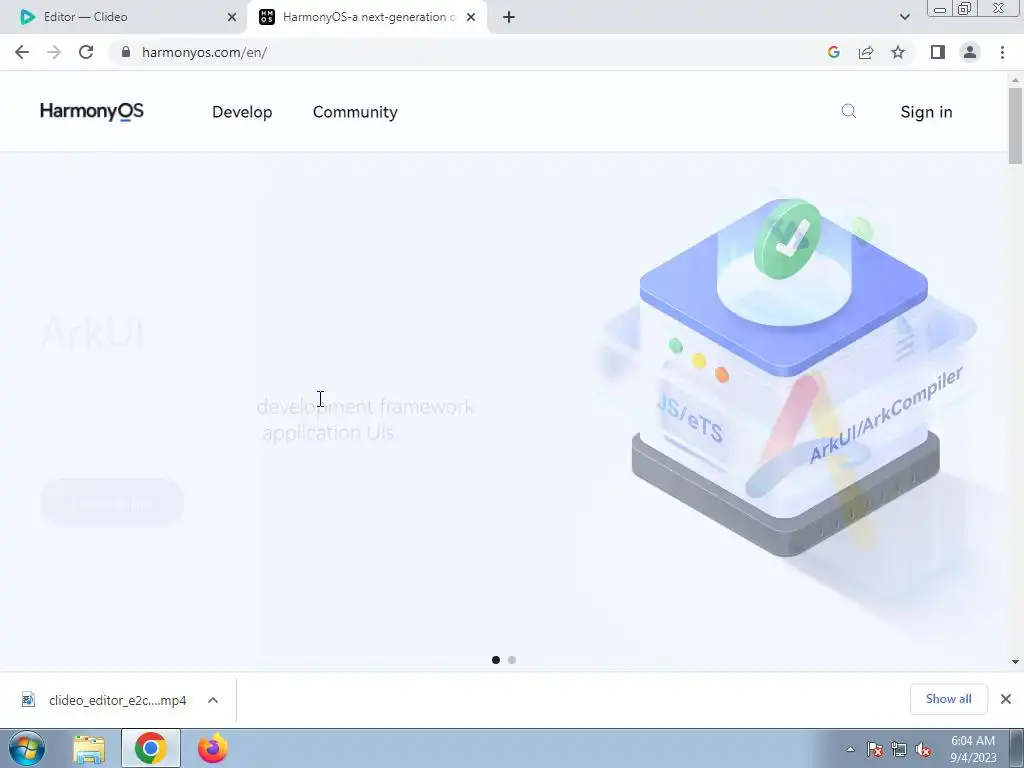This screenshot has width=1024, height=768.
Task: Bookmark this page with the star icon
Action: [x=898, y=52]
